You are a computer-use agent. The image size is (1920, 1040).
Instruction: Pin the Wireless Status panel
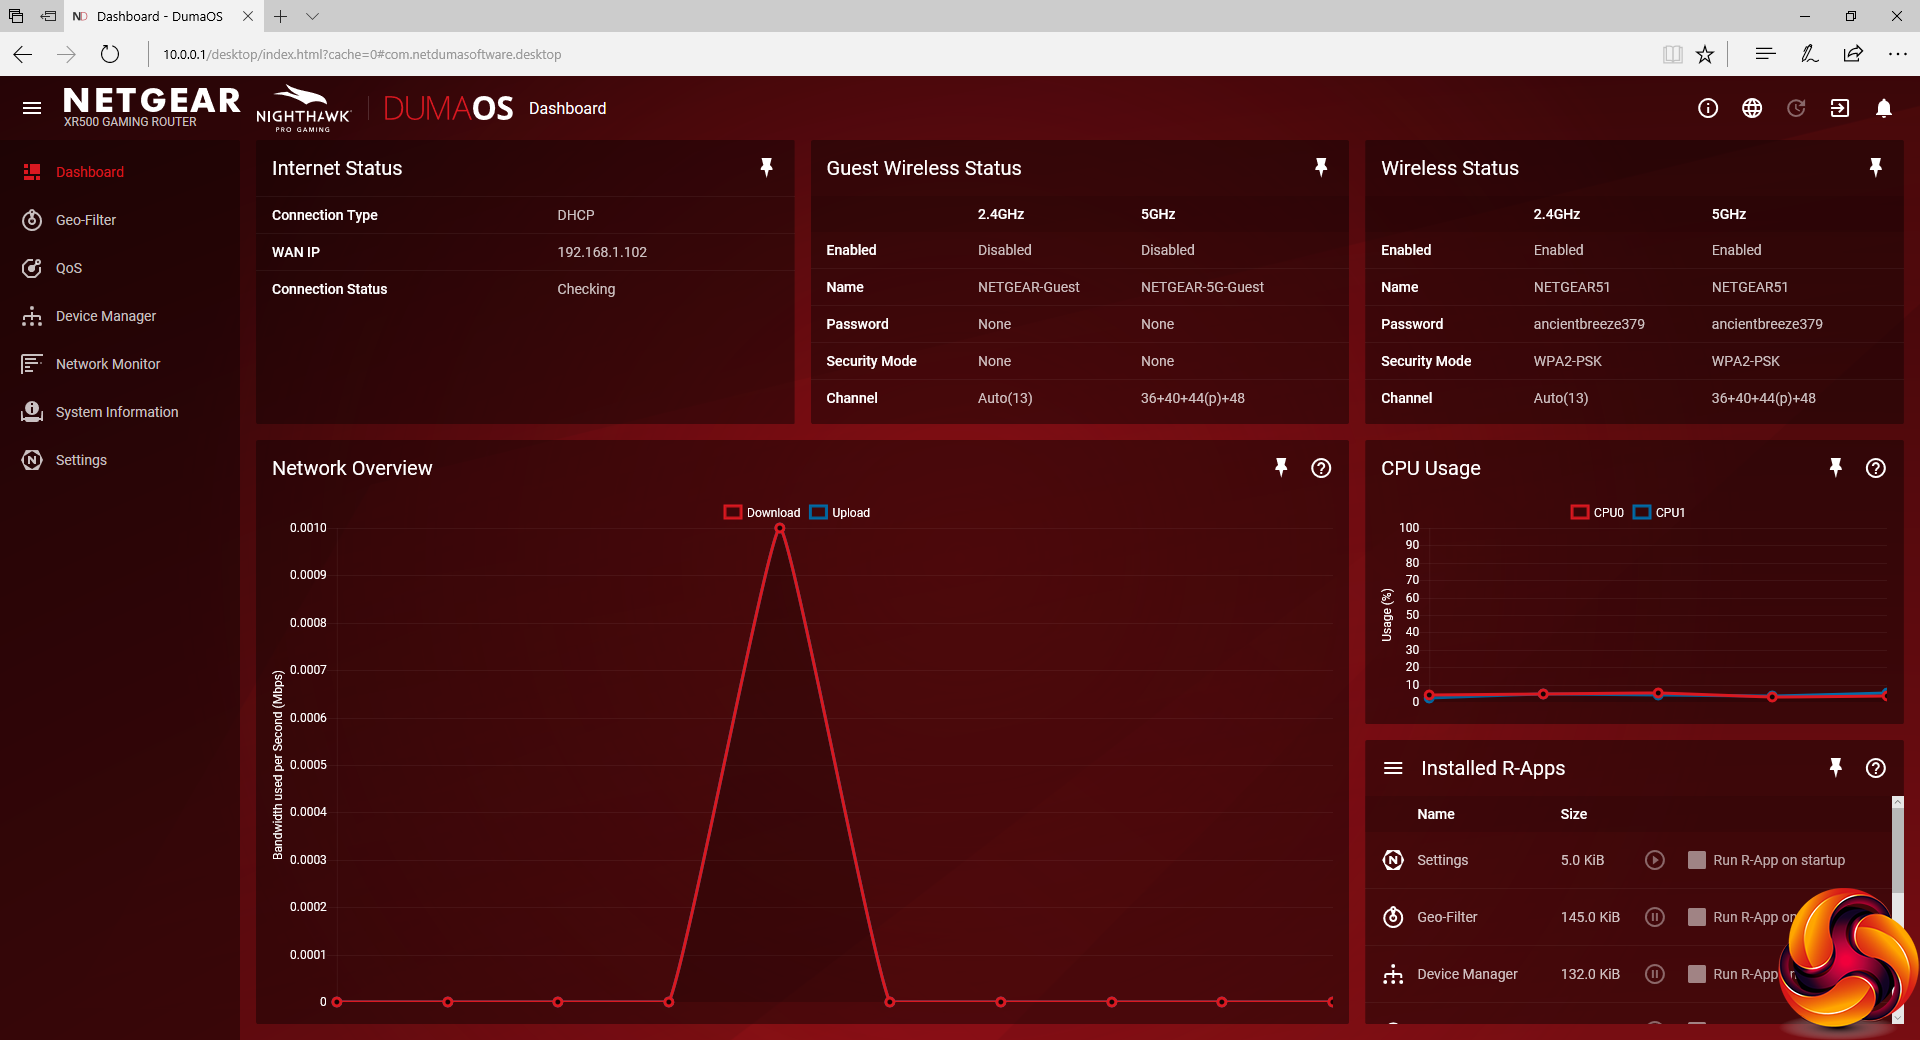[x=1876, y=168]
